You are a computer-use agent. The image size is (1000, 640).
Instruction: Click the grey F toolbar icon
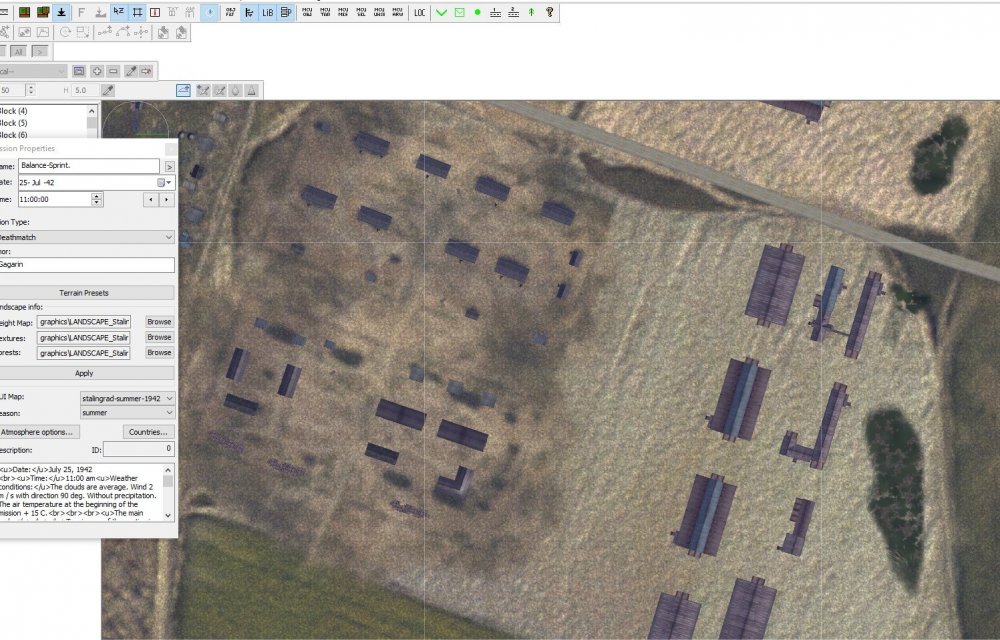[81, 12]
